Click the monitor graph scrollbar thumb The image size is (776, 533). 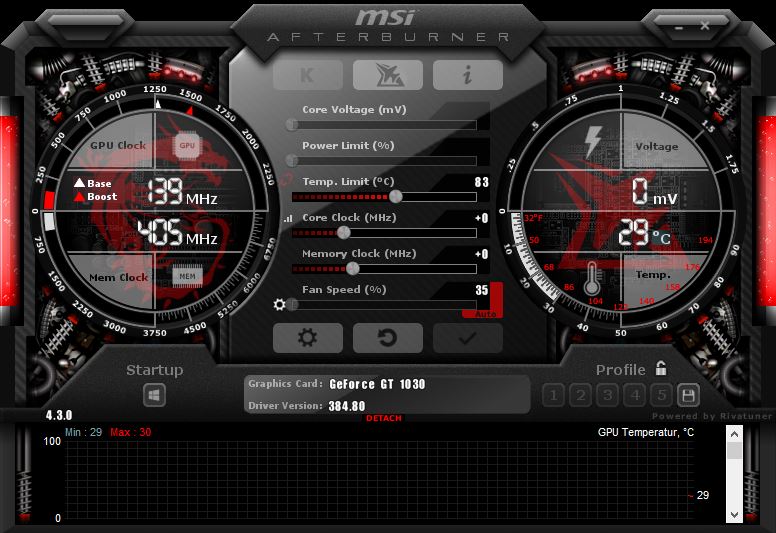(x=734, y=450)
